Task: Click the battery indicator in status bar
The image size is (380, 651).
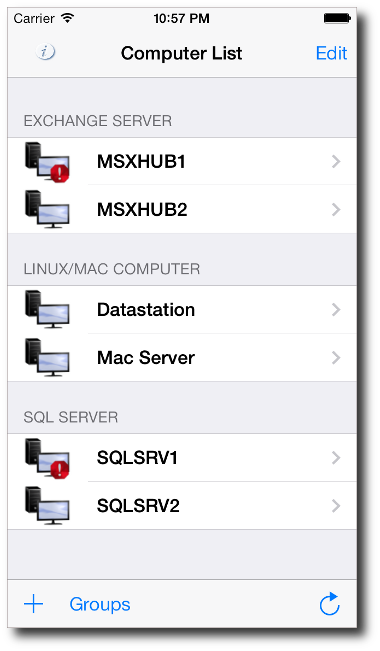Action: point(337,18)
